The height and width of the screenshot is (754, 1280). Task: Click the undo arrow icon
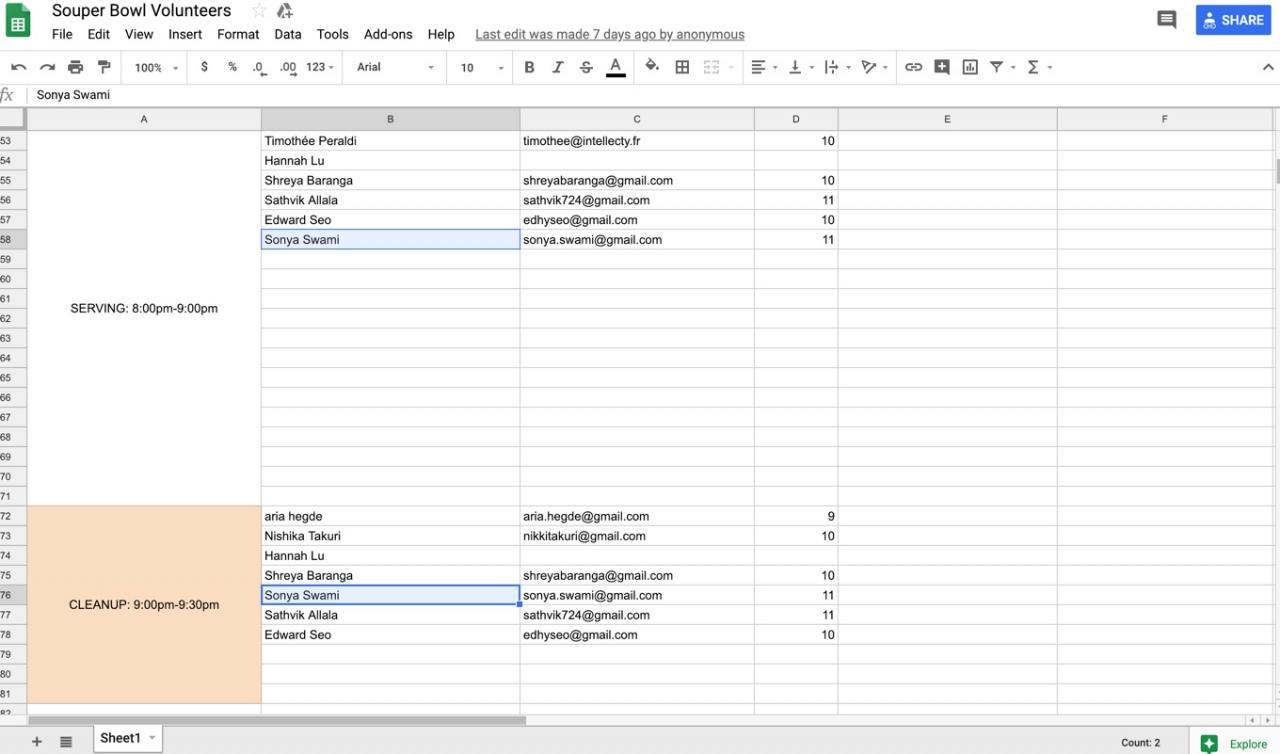18,67
